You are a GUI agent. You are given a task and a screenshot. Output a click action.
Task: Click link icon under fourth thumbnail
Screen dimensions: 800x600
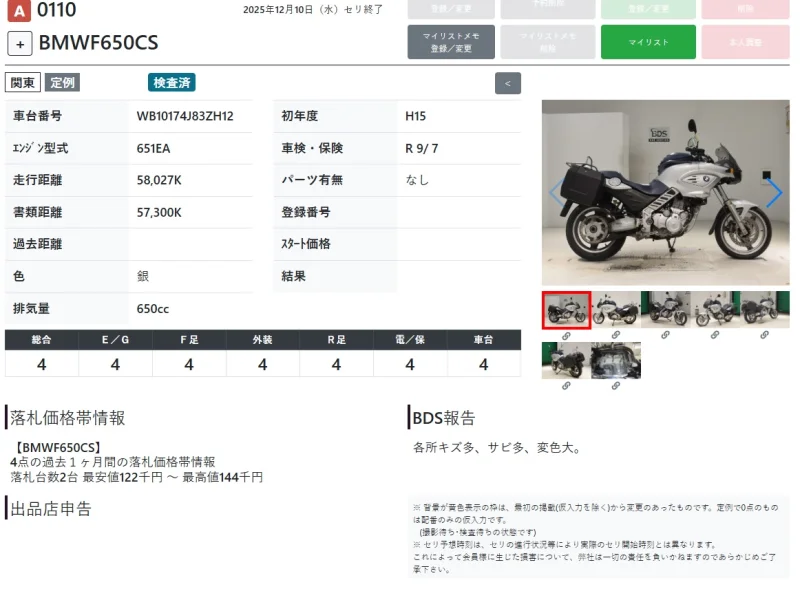coord(715,335)
